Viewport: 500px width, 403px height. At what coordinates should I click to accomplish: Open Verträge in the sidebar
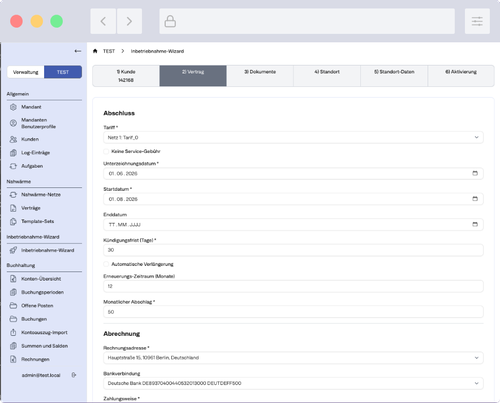31,208
